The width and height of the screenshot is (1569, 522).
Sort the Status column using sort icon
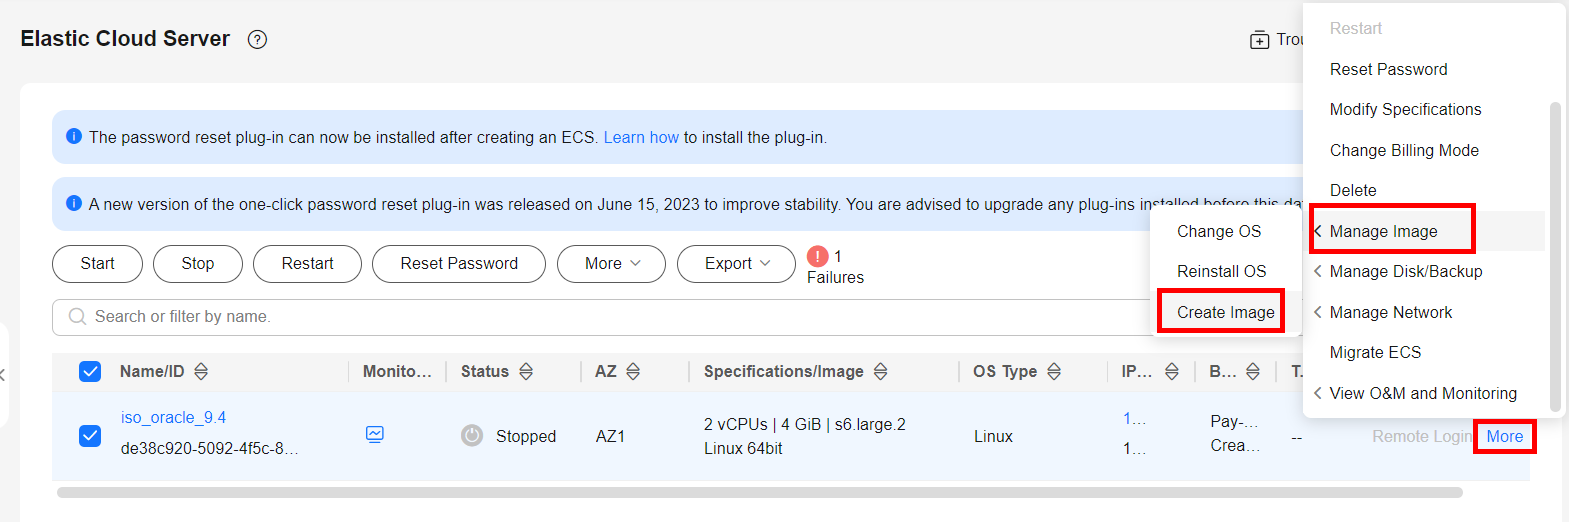click(526, 372)
